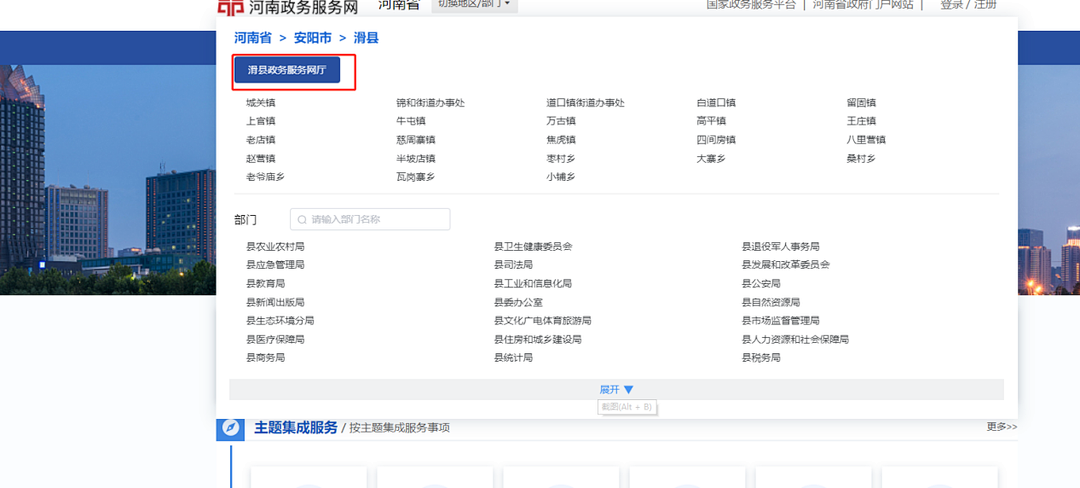1080x488 pixels.
Task: Choose the 城关镇 township
Action: (261, 103)
